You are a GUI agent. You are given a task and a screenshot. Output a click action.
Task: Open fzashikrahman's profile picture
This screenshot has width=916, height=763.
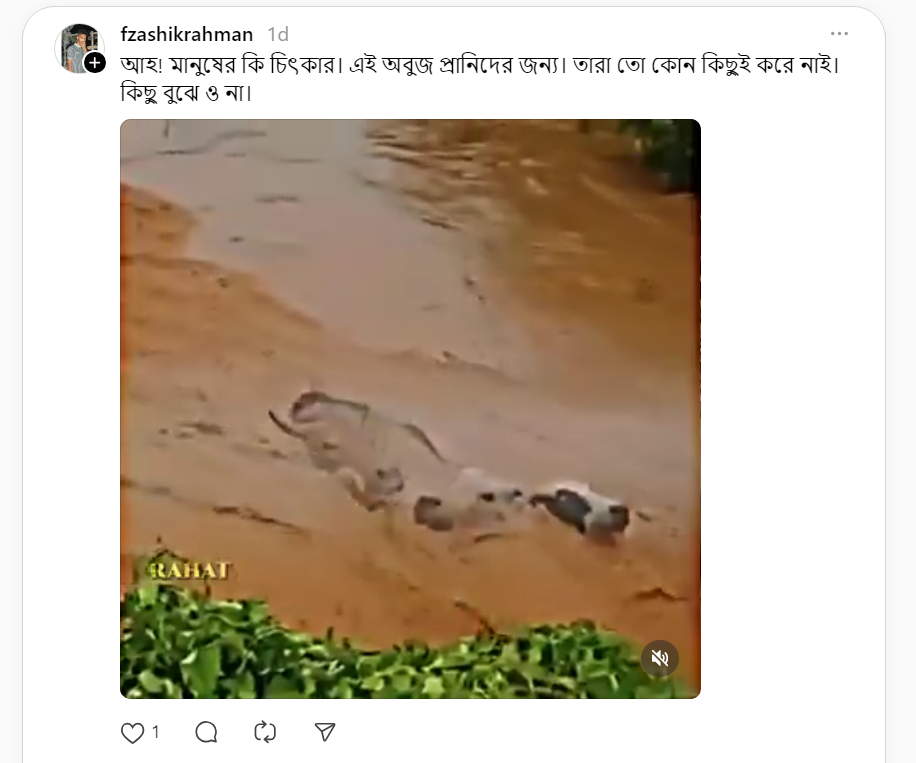79,48
